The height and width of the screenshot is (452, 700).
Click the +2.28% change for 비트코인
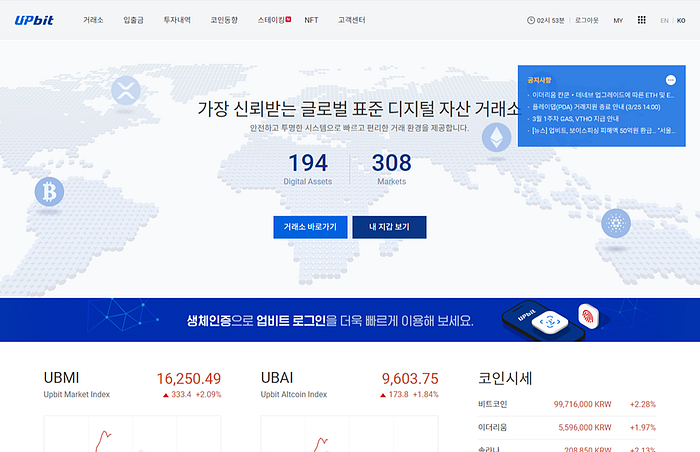click(x=643, y=404)
